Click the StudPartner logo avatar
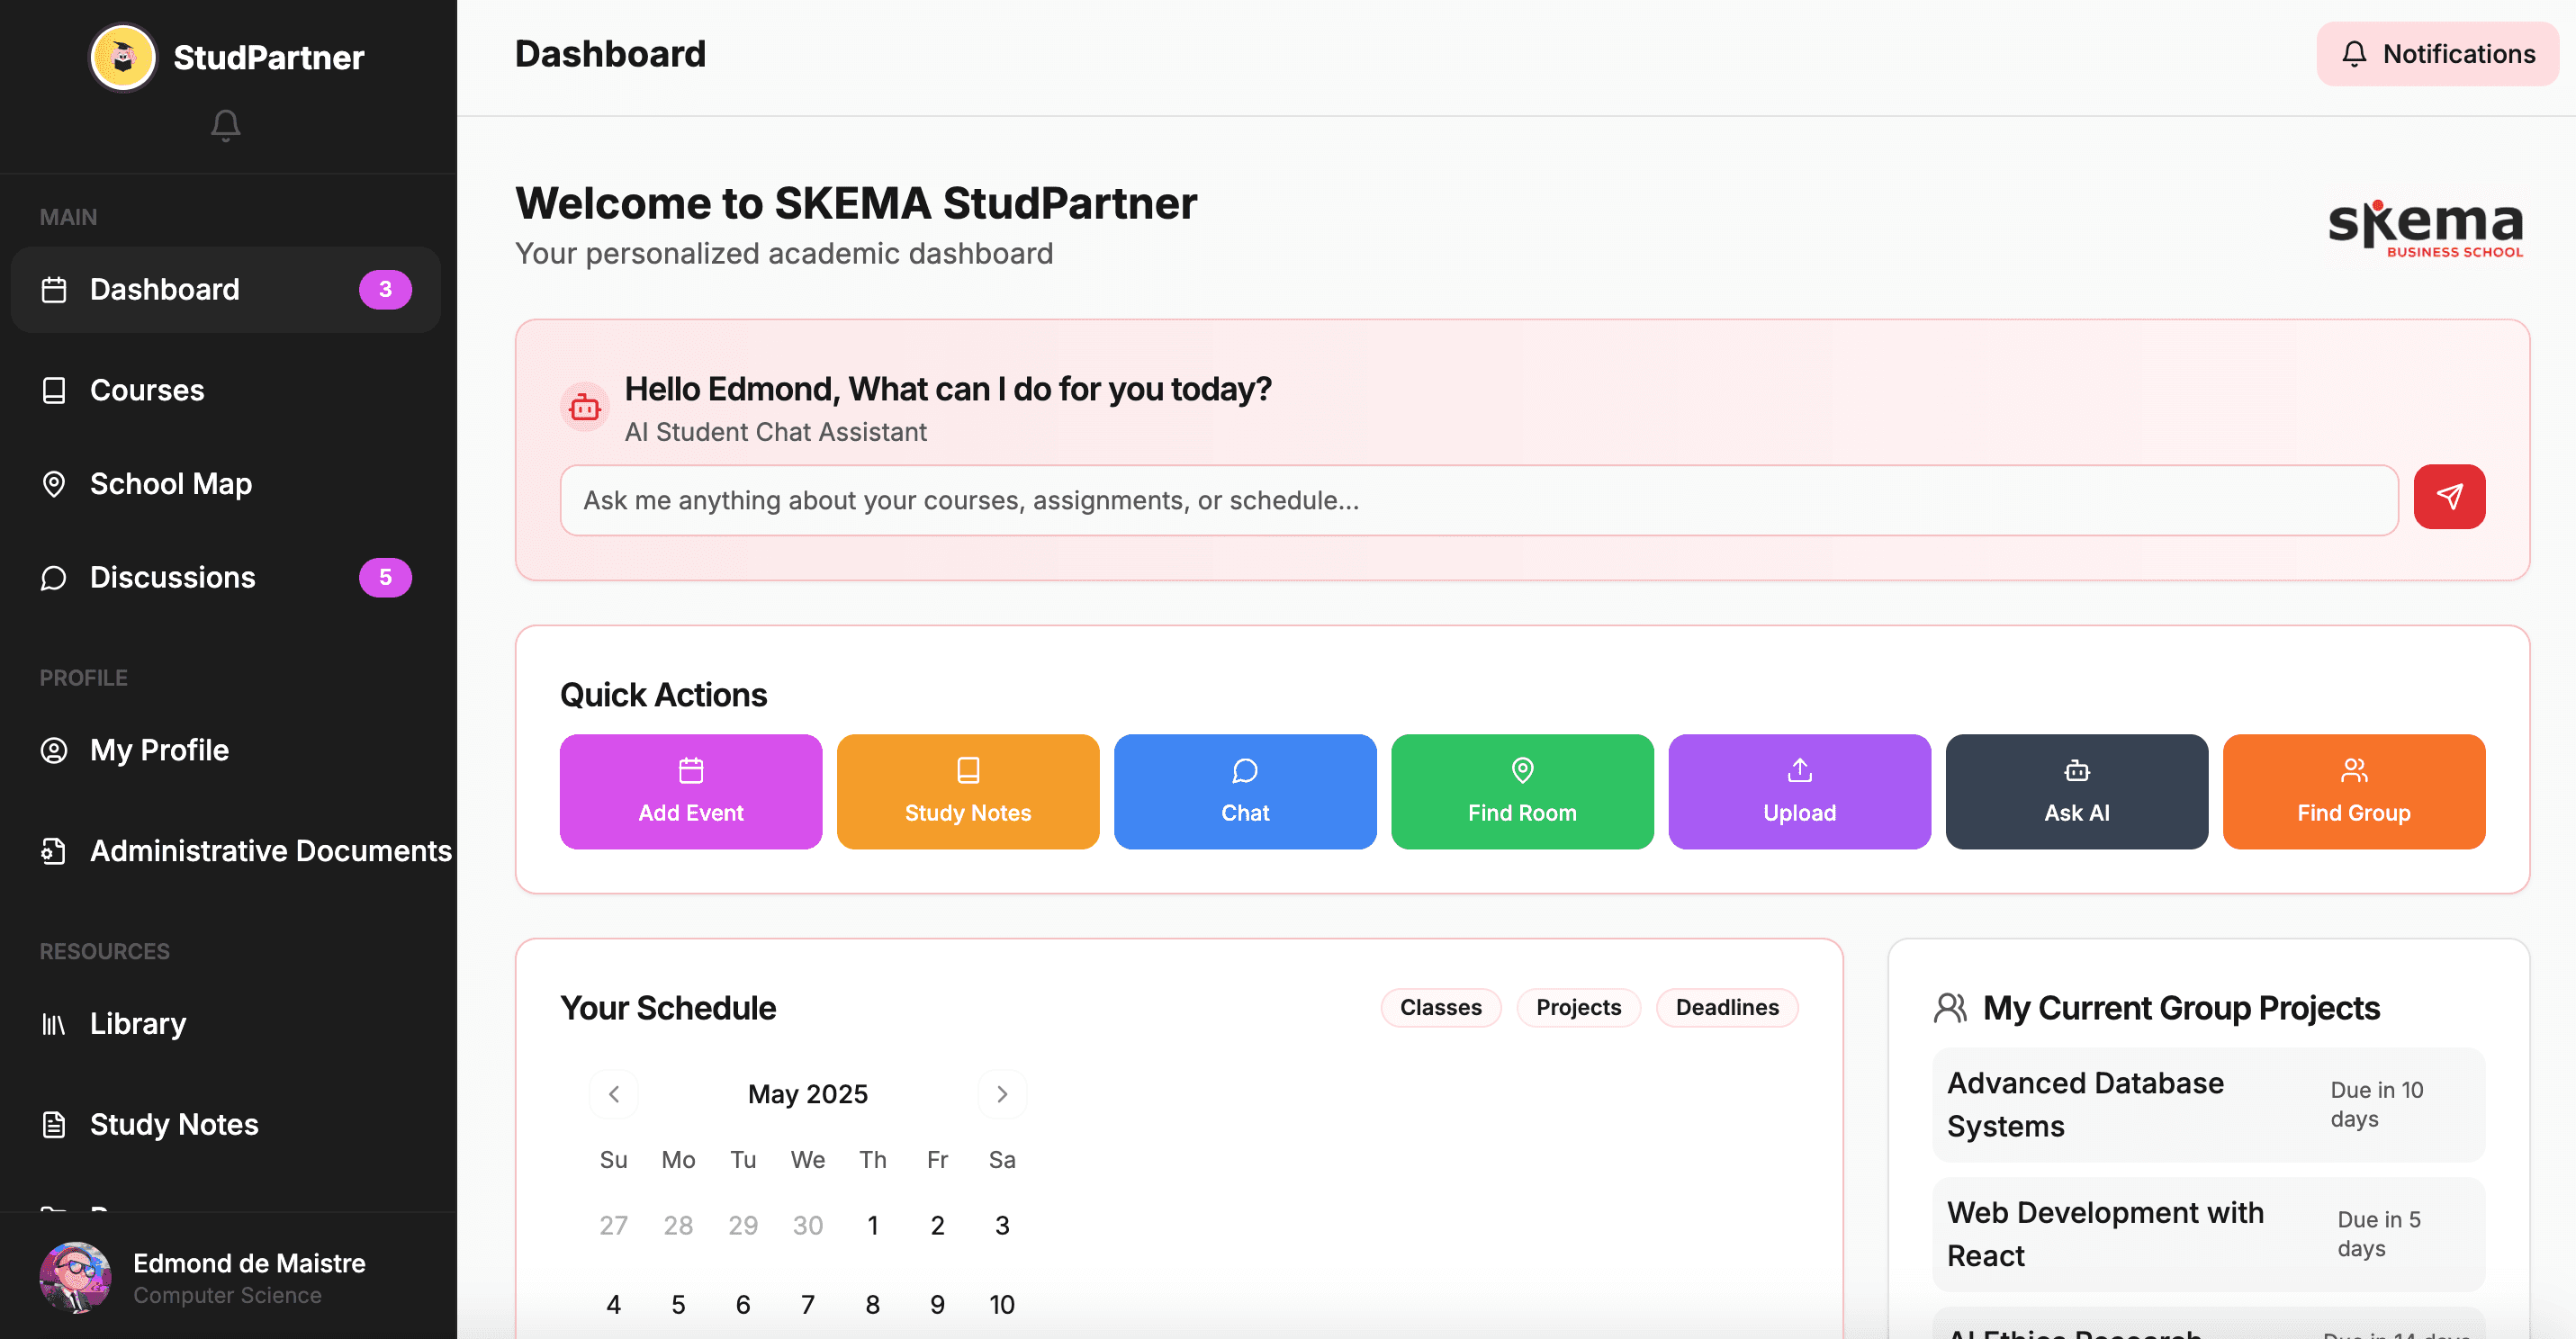 [123, 57]
